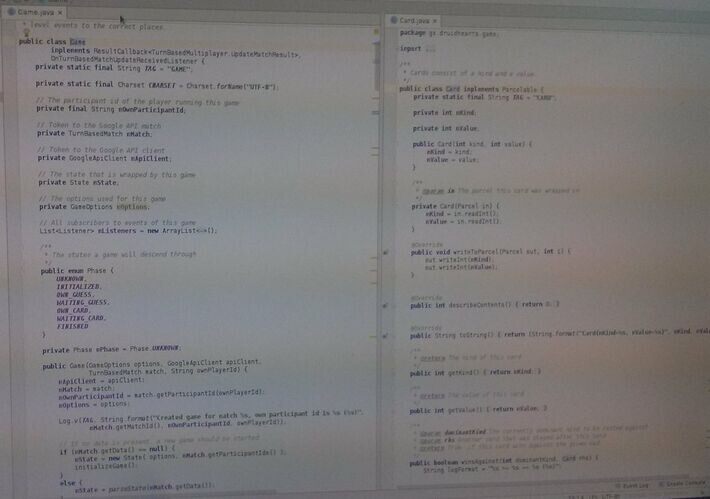Switch to the Game.java tab

pyautogui.click(x=34, y=12)
